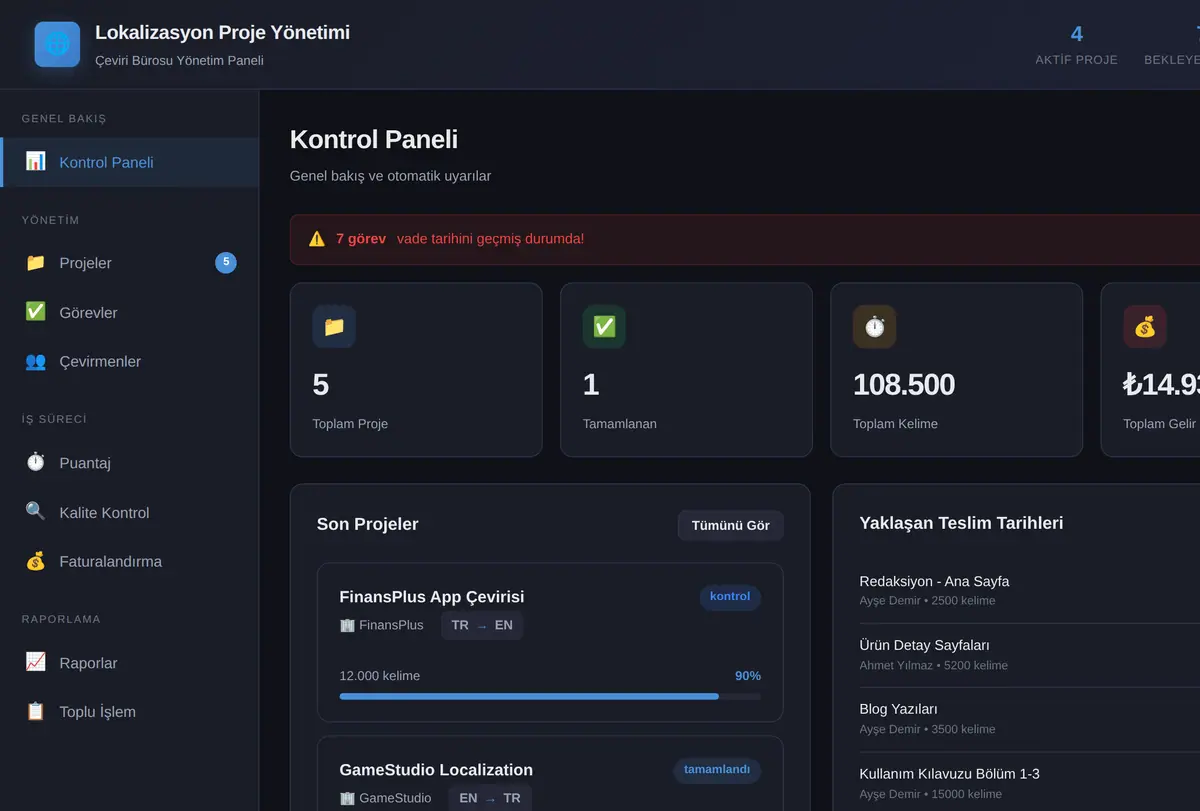Click the kontrol status tag on FinansPlus
1200x811 pixels.
point(730,597)
